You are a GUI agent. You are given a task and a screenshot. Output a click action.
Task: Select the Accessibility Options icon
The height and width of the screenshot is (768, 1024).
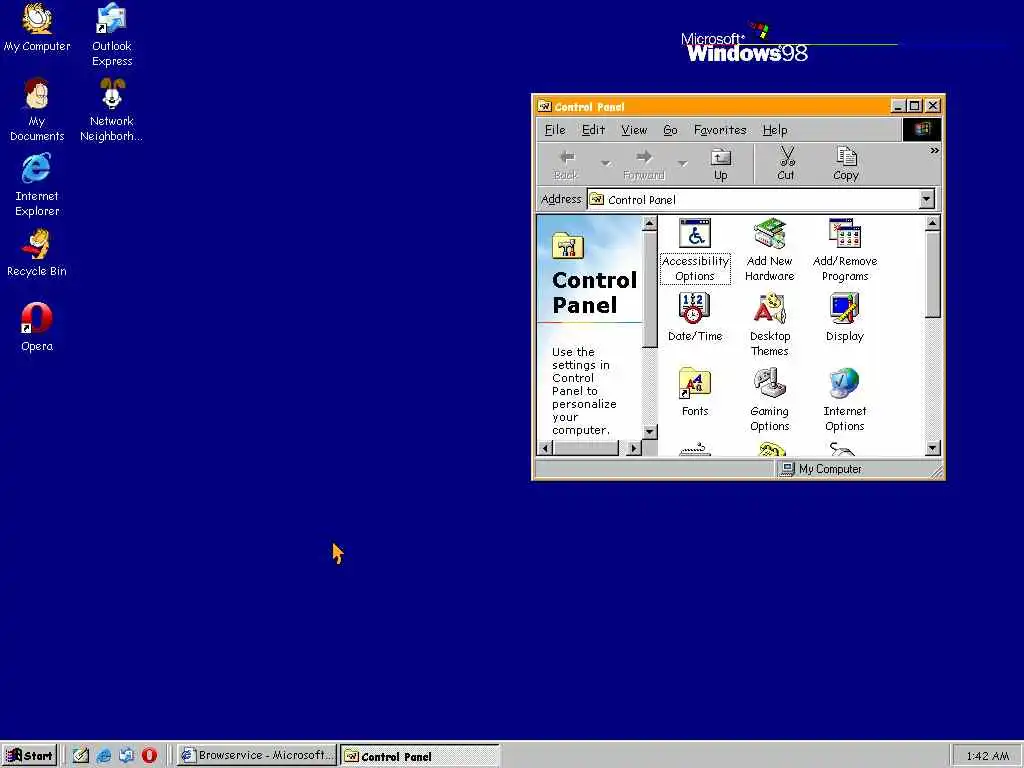(695, 250)
